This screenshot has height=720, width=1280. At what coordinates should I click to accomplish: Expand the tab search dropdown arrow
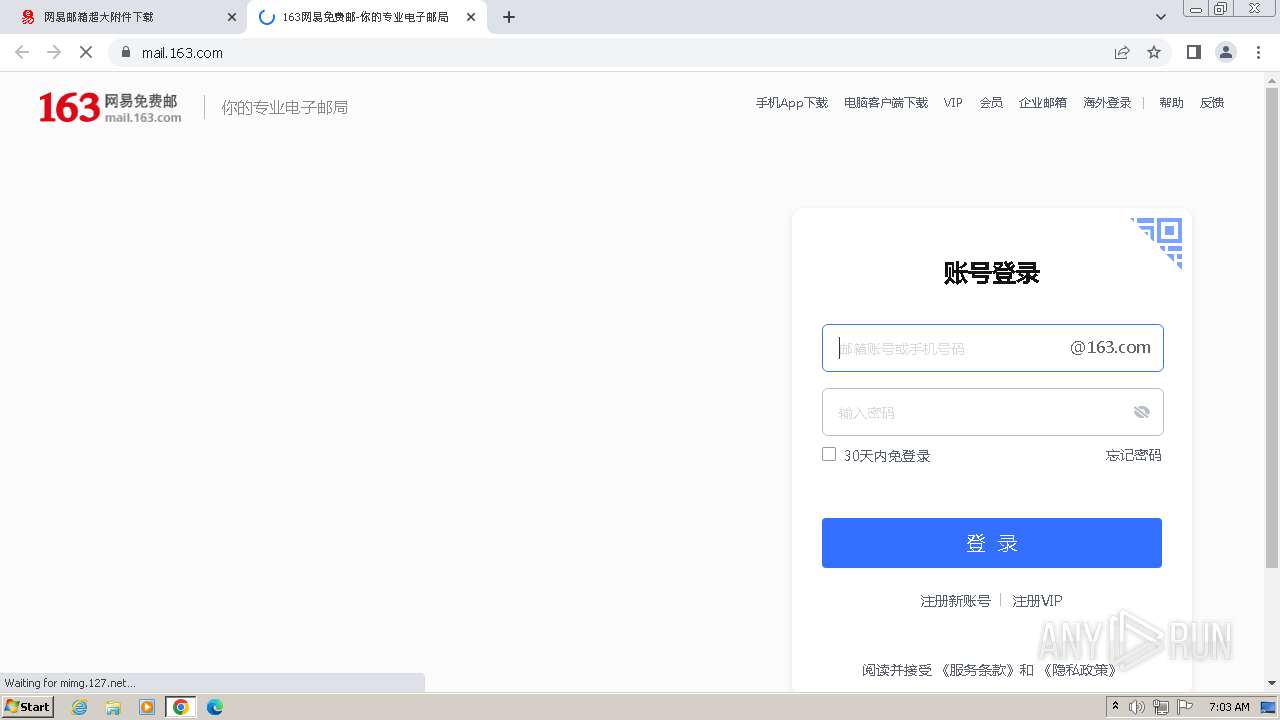(1161, 17)
